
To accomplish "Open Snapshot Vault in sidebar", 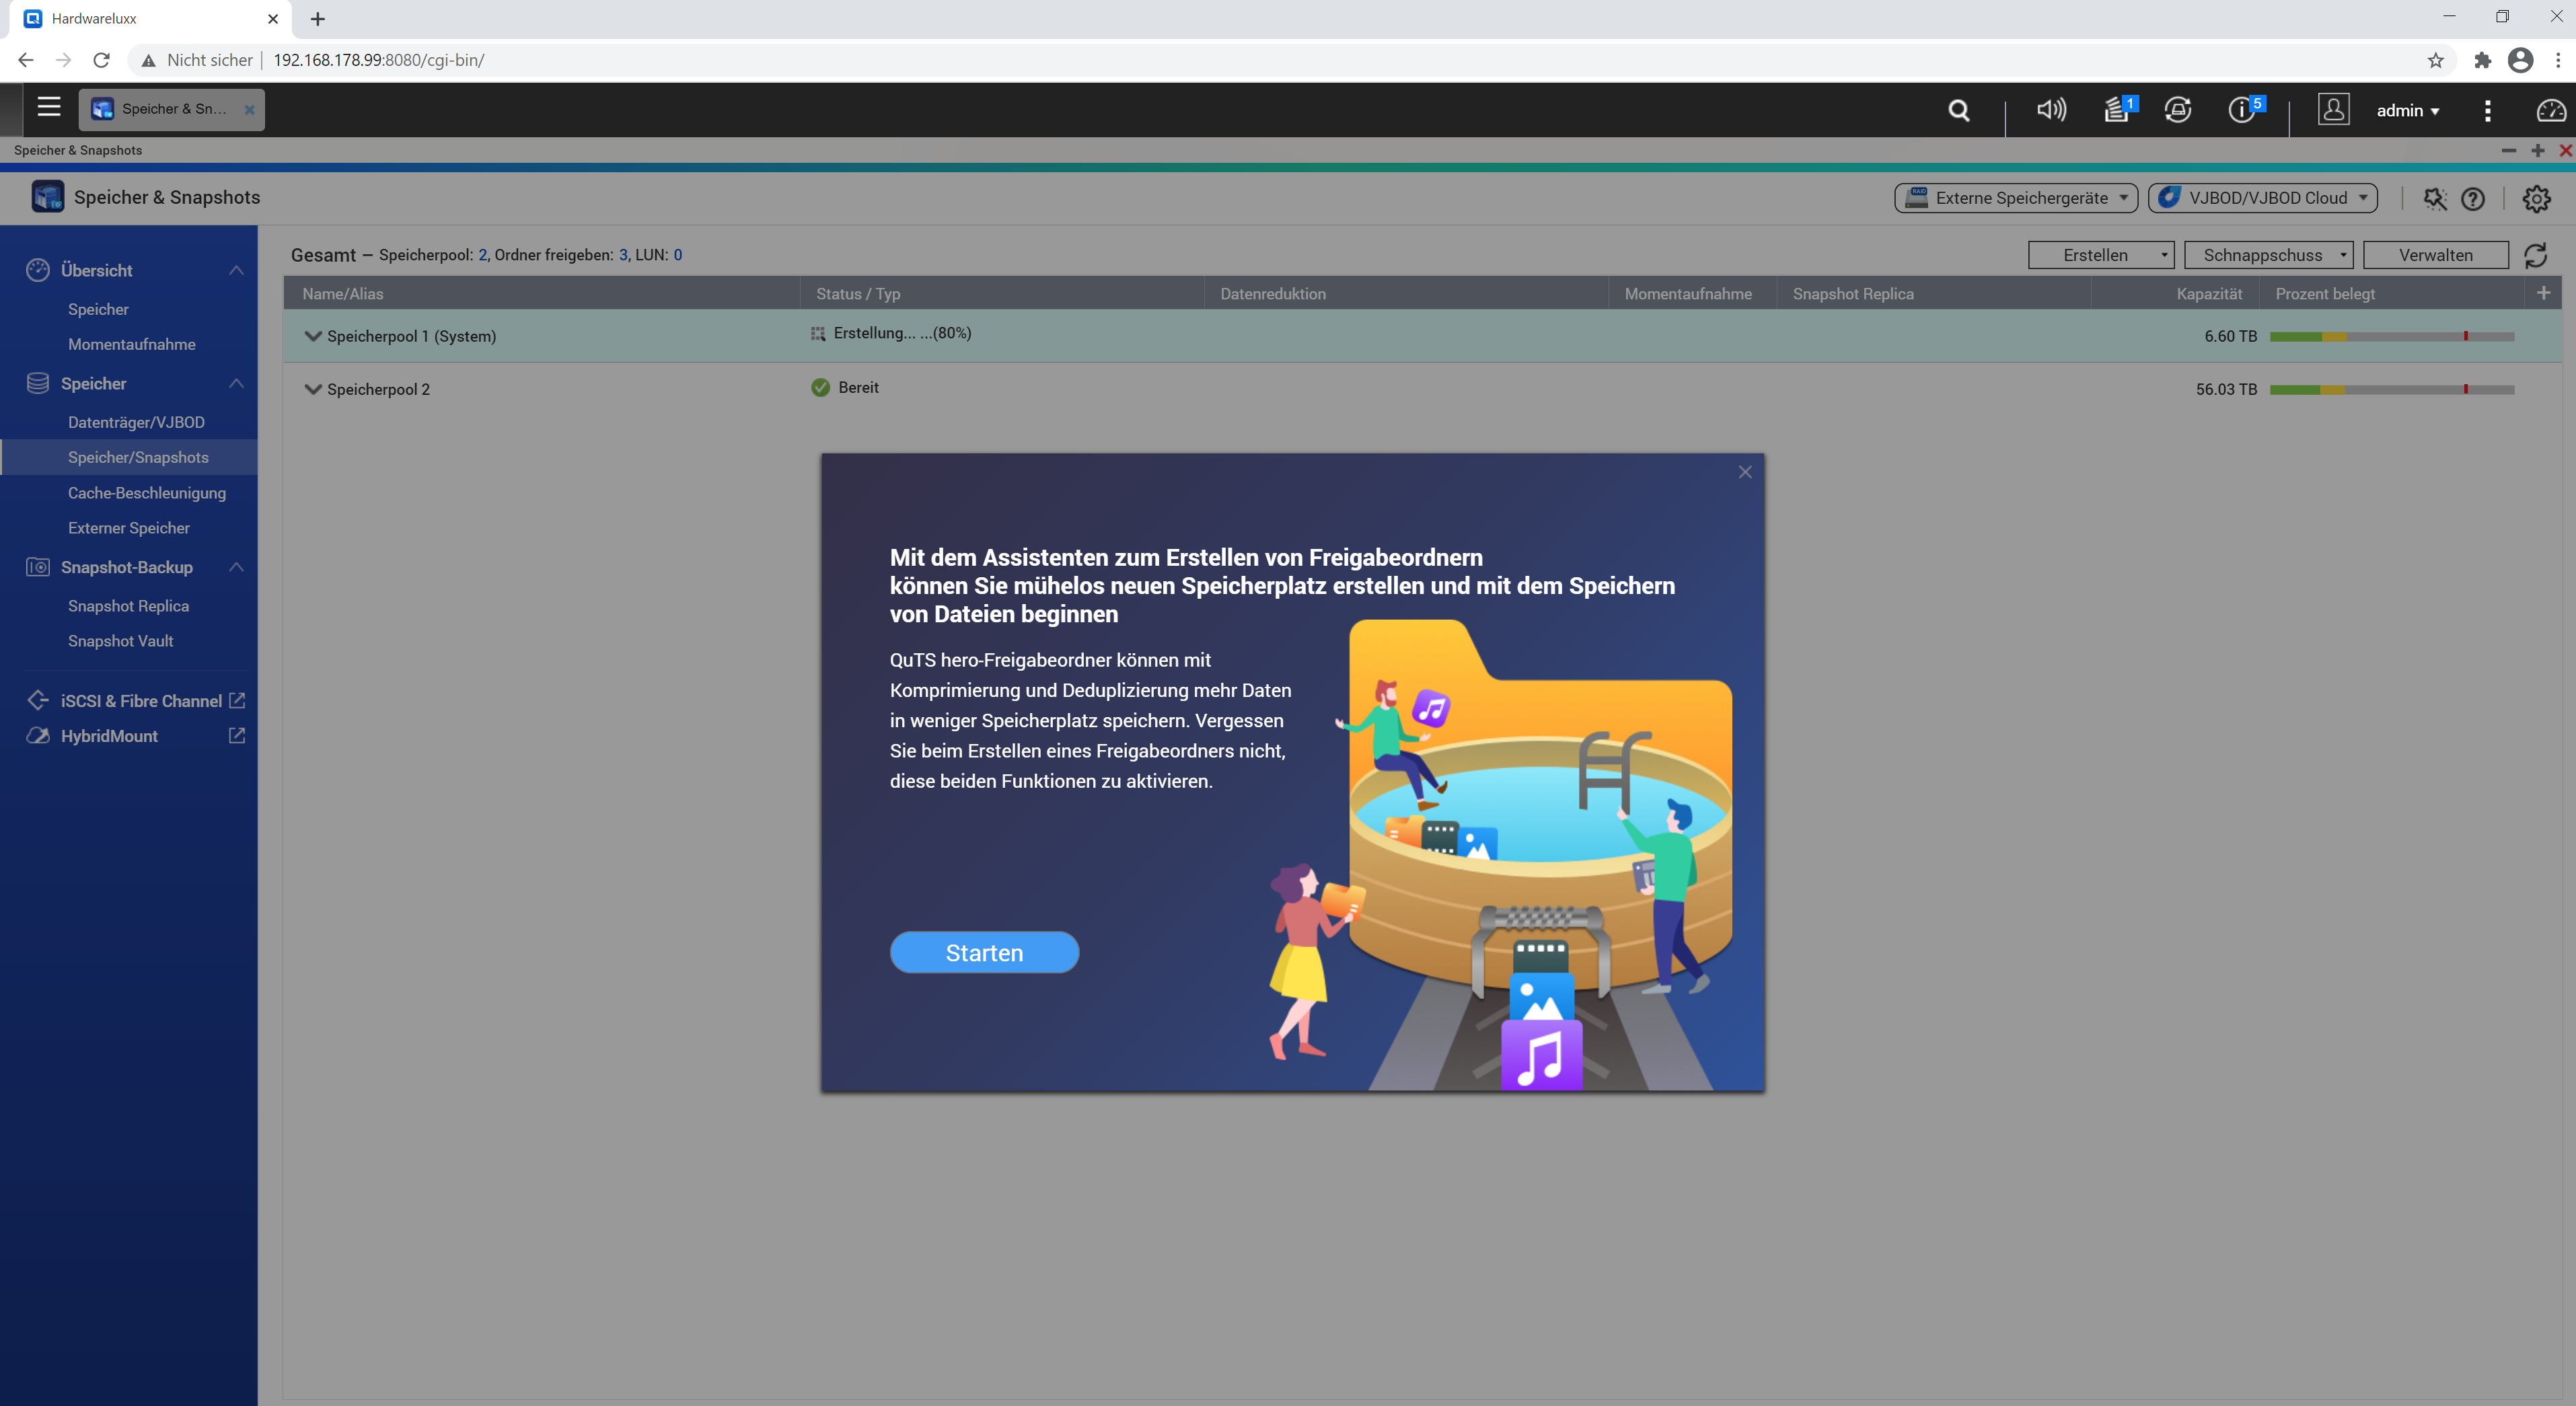I will click(x=121, y=641).
